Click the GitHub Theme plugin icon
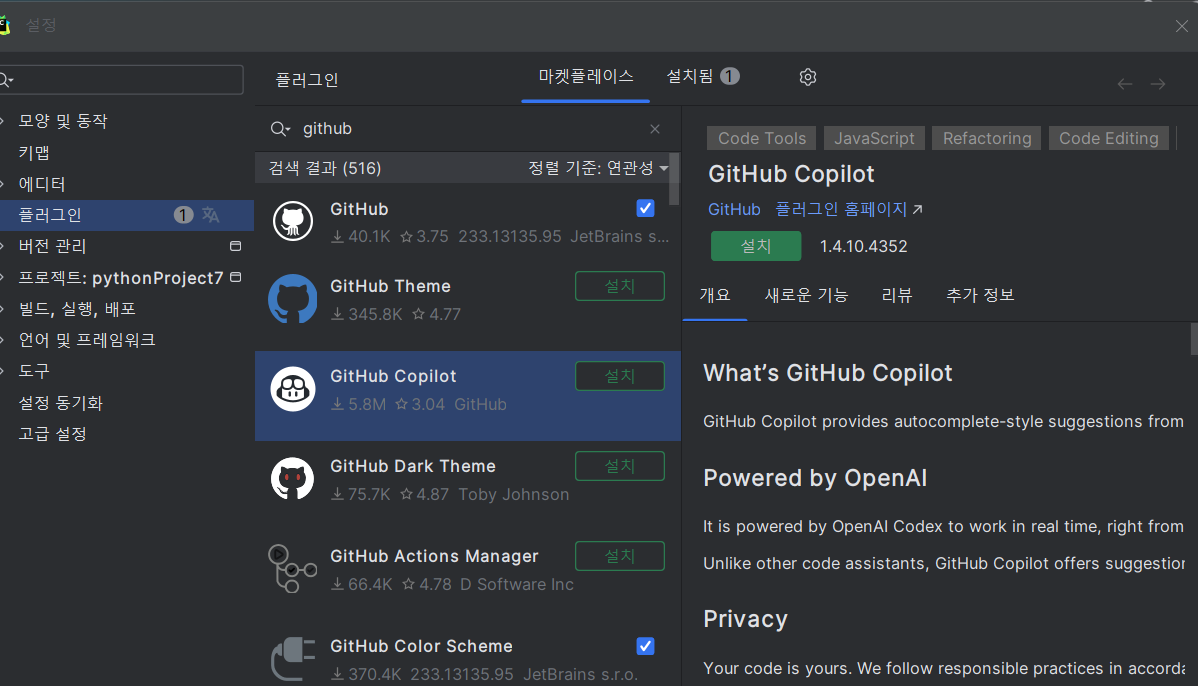The height and width of the screenshot is (686, 1198). (293, 299)
